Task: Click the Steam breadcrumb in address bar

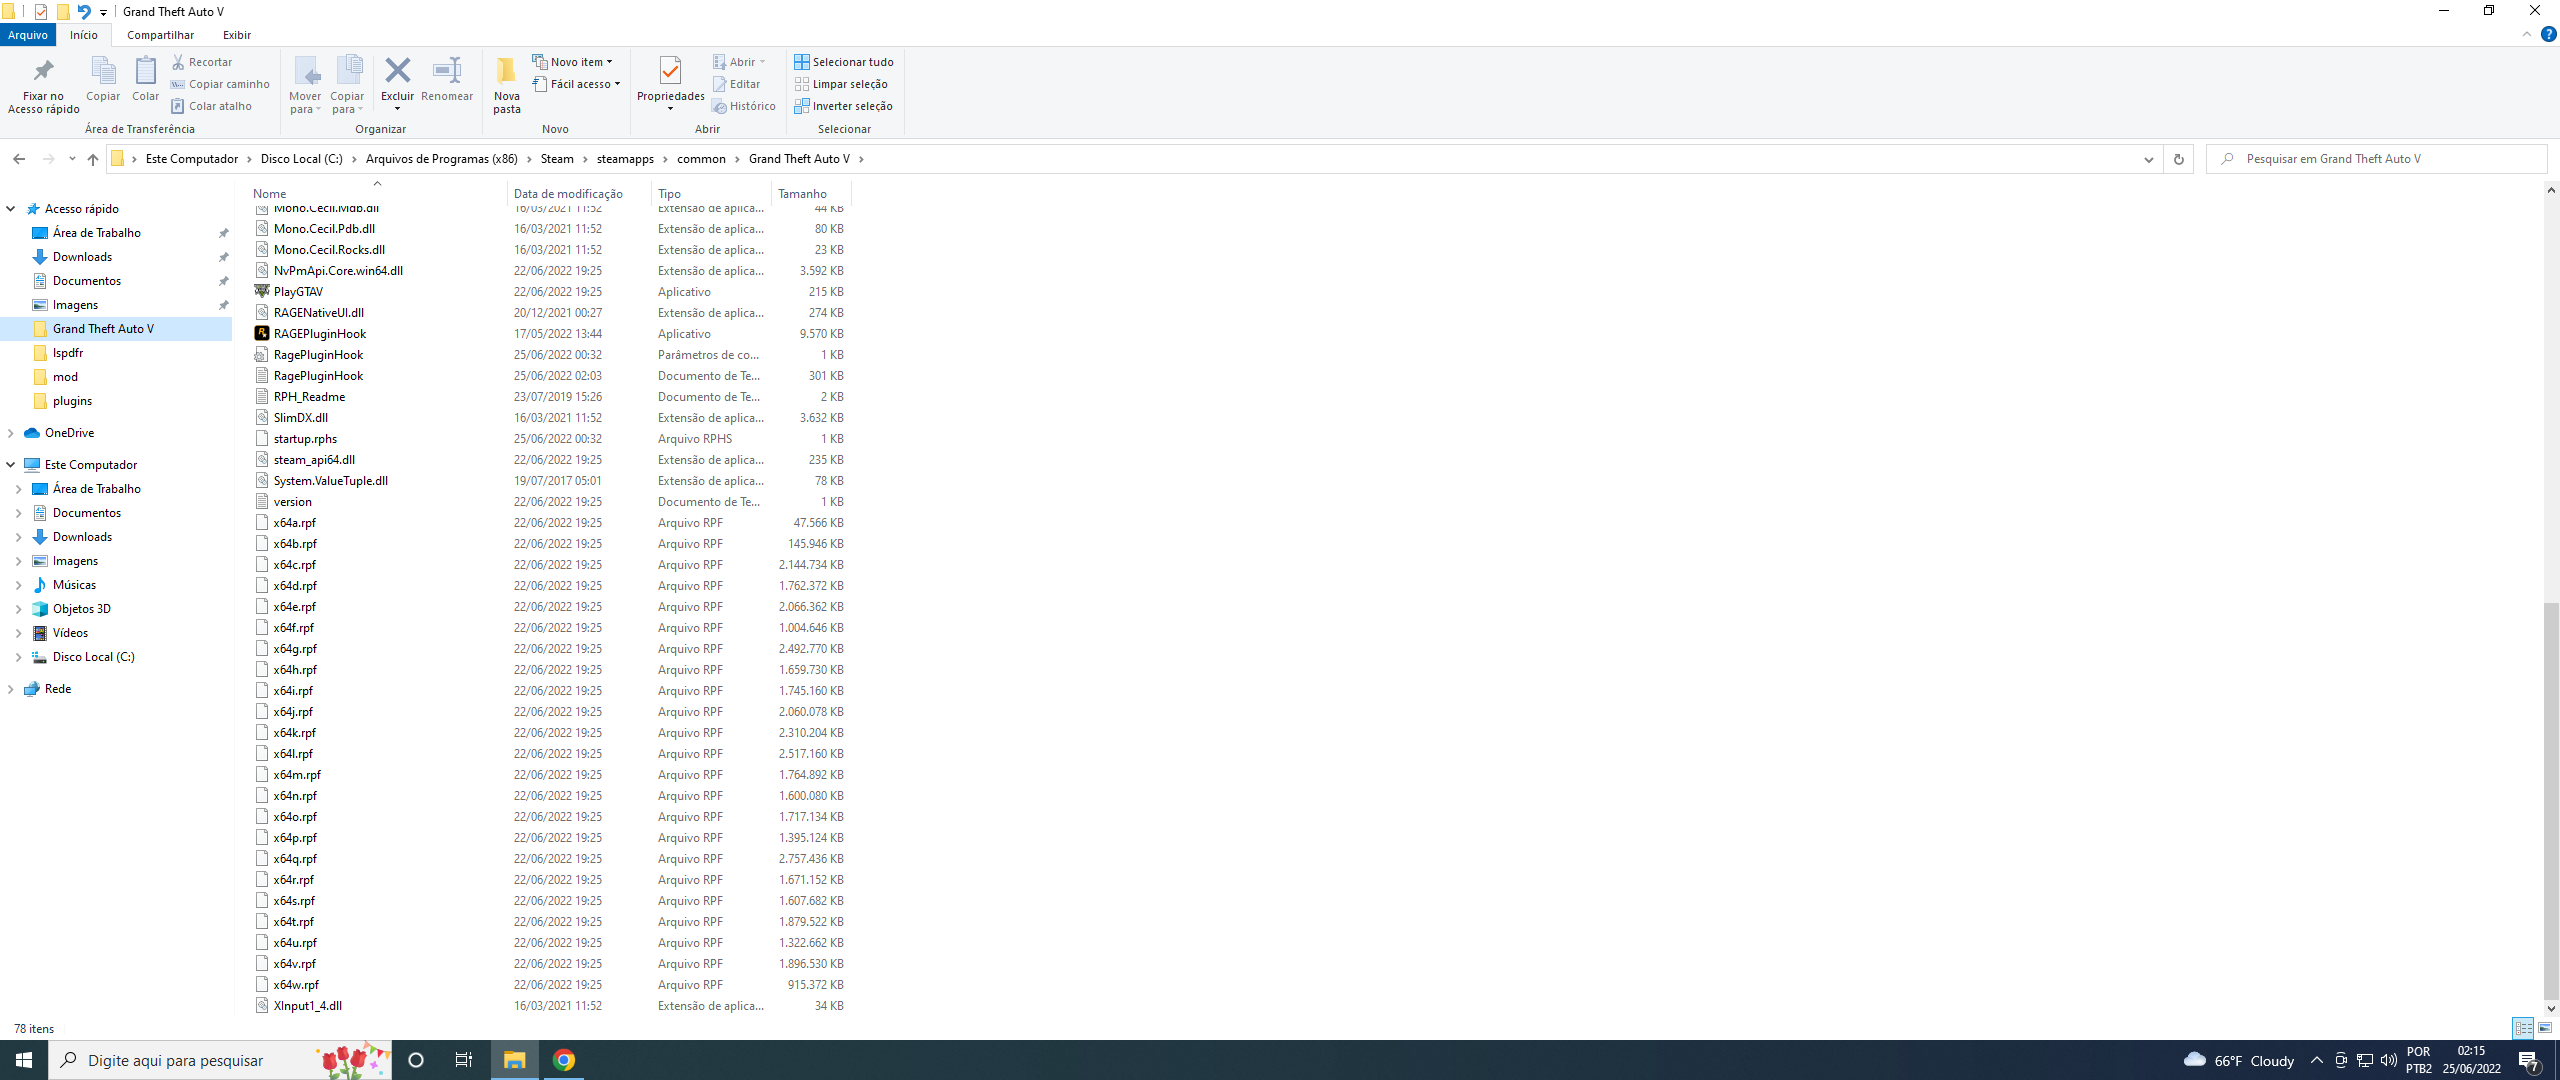Action: click(x=557, y=159)
